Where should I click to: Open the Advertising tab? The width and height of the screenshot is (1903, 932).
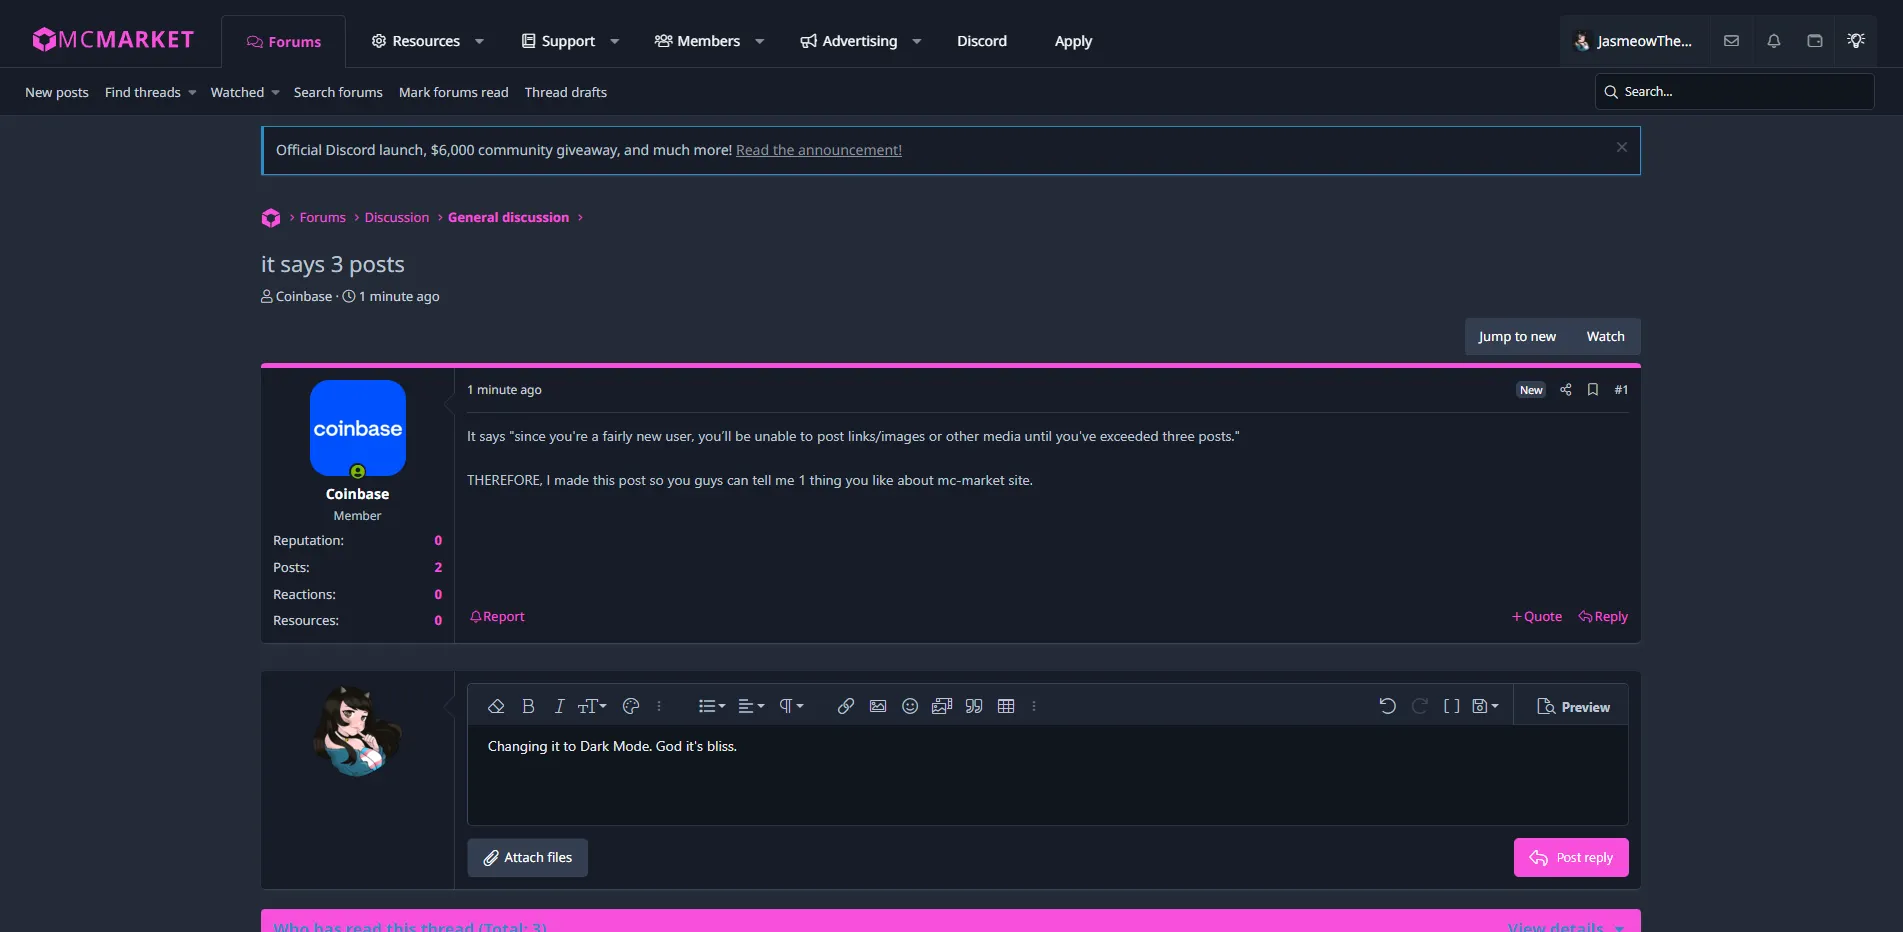coord(848,41)
